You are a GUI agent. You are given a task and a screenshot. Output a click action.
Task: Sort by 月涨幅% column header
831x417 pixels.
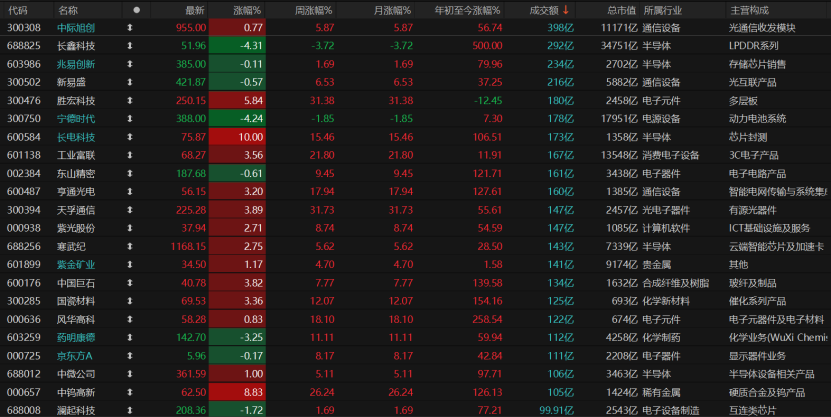point(392,10)
